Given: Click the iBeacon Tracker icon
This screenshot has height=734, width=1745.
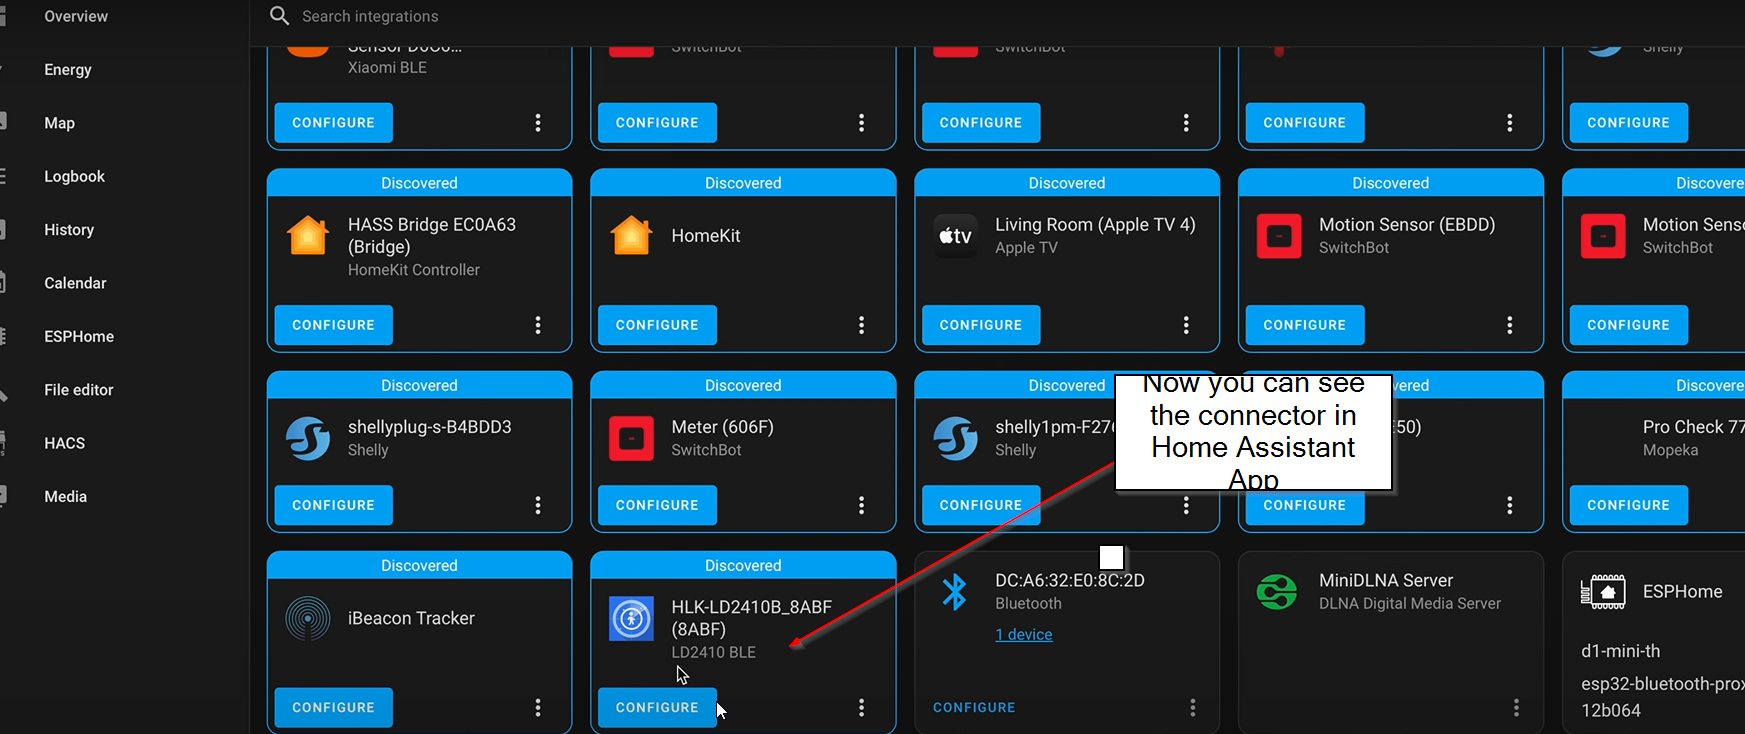Looking at the screenshot, I should (x=308, y=619).
